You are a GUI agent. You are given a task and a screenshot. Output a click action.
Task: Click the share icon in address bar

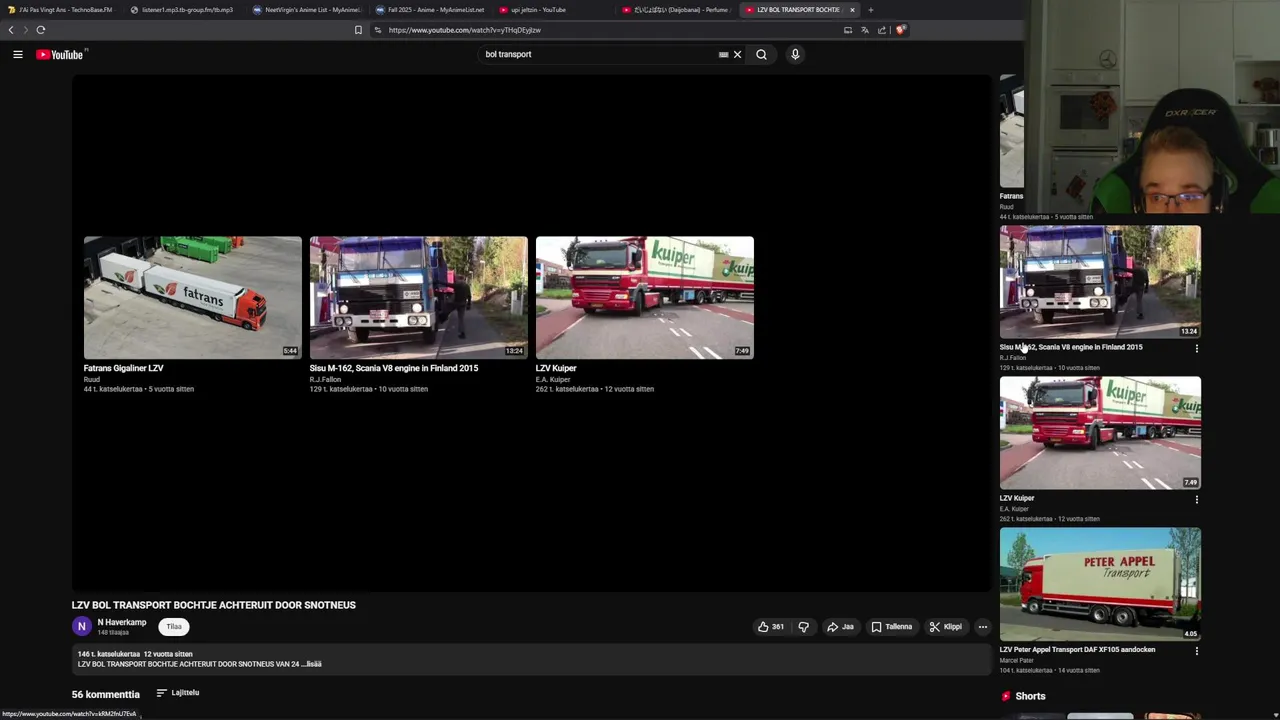click(882, 30)
